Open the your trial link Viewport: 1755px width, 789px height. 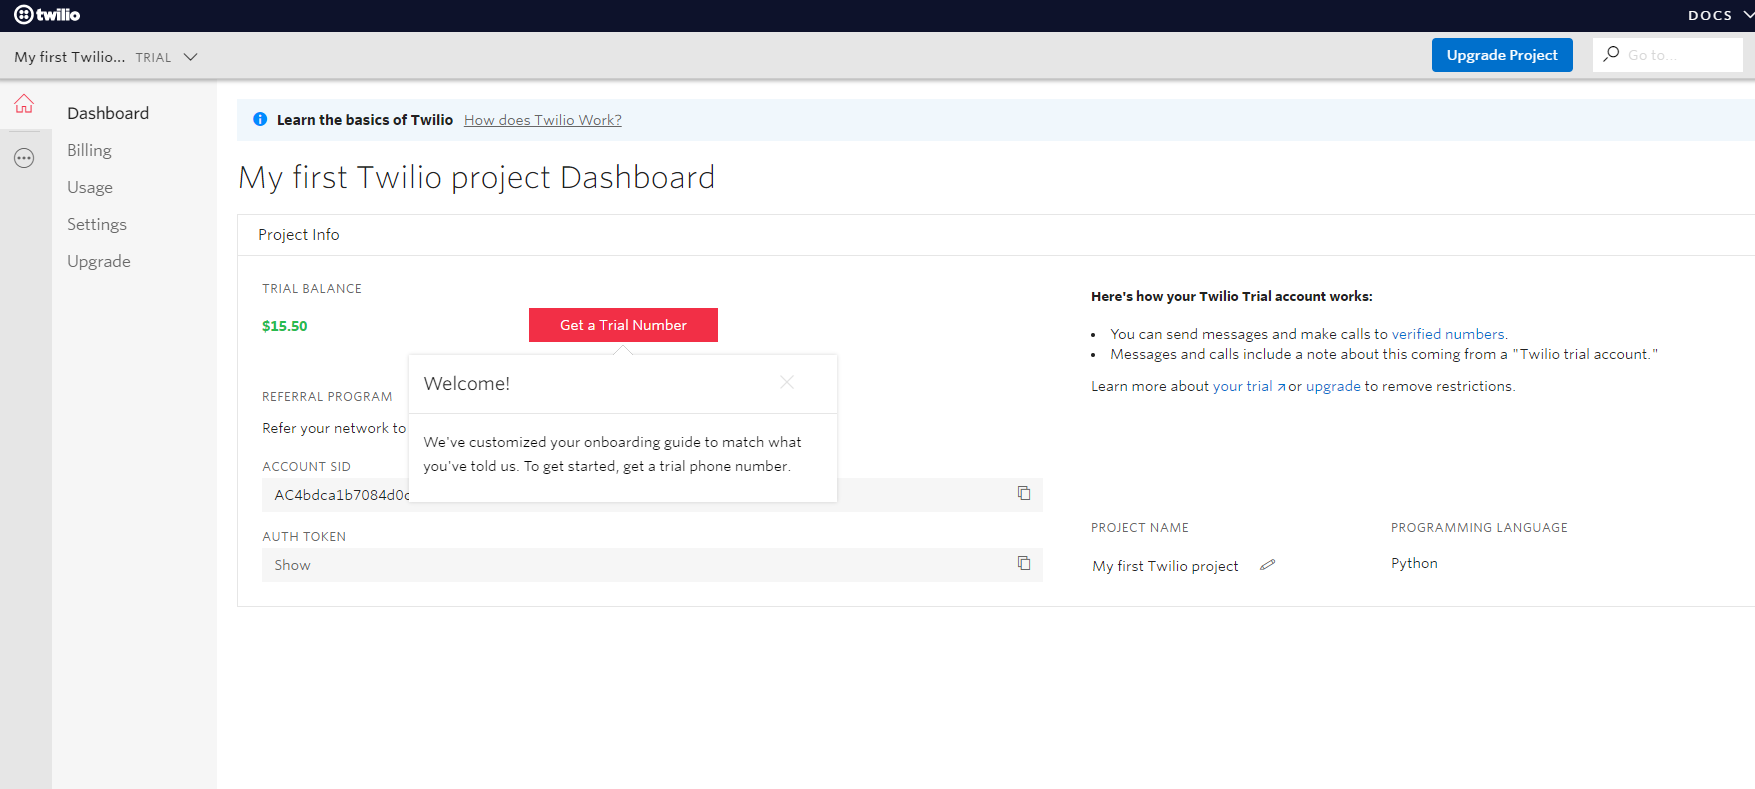(1249, 386)
